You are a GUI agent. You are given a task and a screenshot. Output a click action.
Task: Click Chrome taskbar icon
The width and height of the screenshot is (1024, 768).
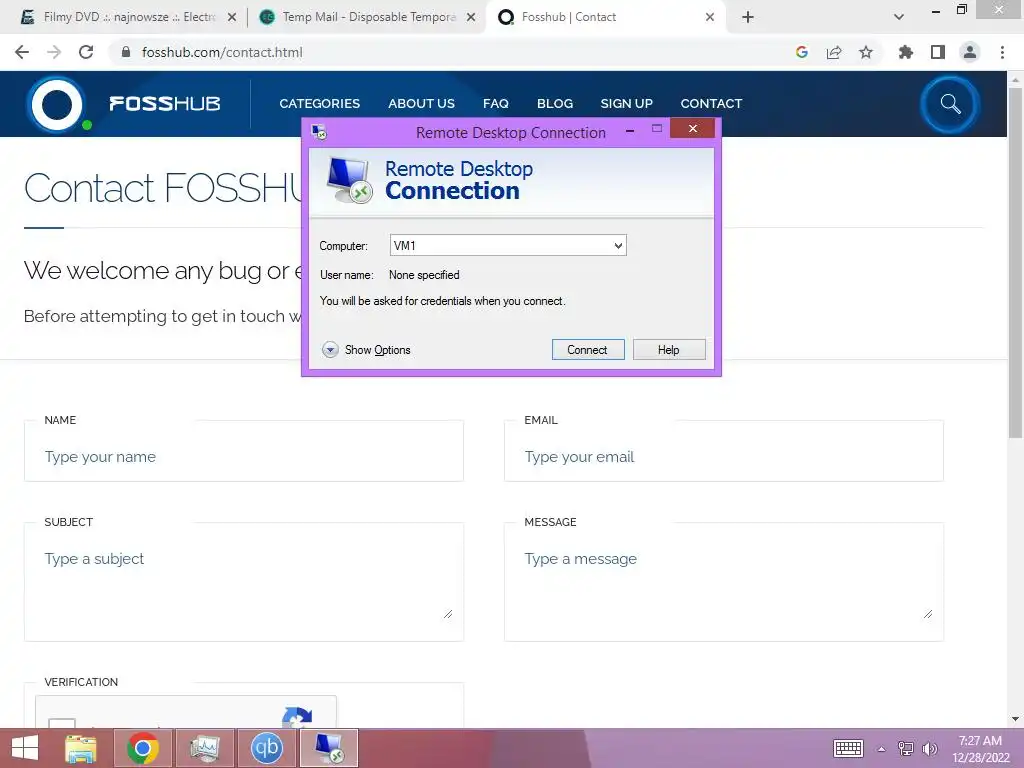143,748
